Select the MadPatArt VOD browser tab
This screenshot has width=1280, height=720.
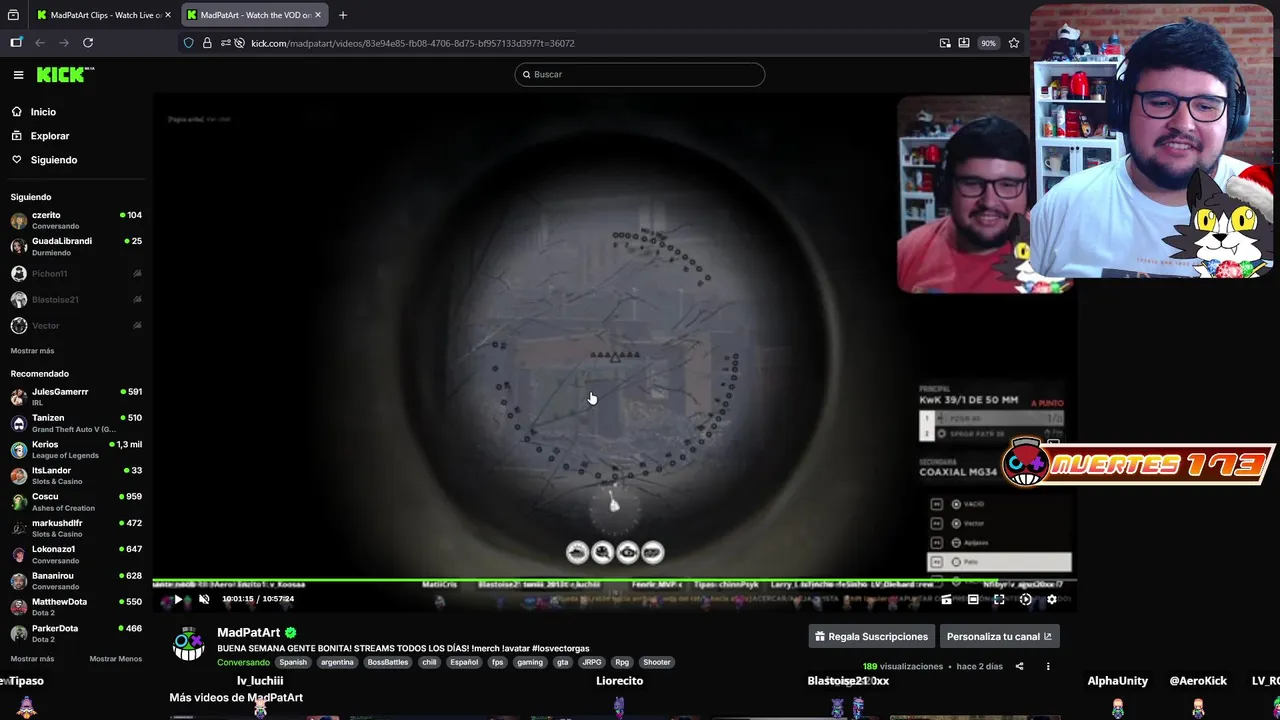(254, 15)
